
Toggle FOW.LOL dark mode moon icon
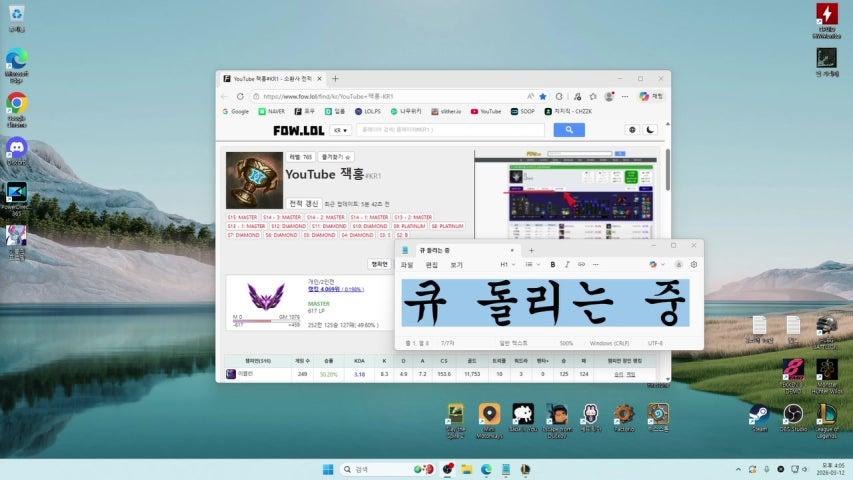(650, 130)
